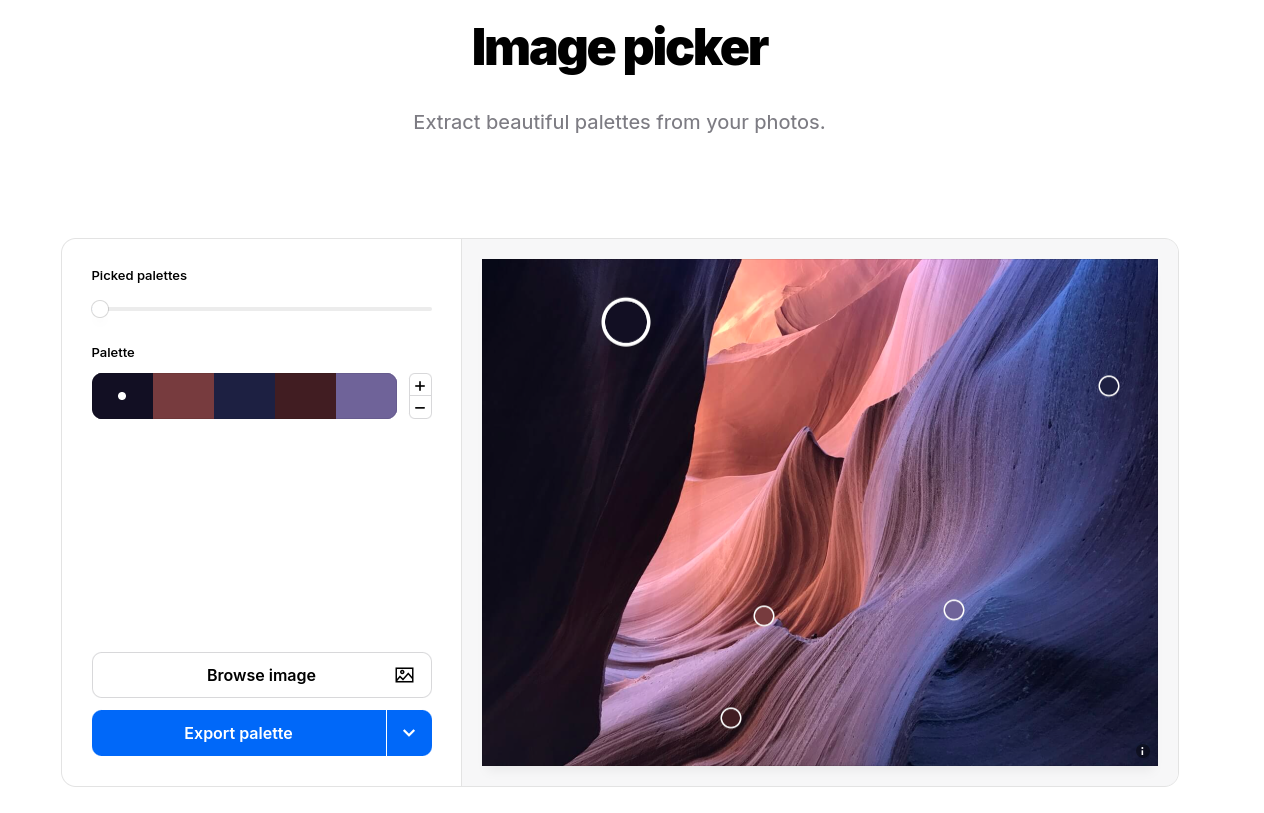Remove a color with the minus button

[x=420, y=407]
